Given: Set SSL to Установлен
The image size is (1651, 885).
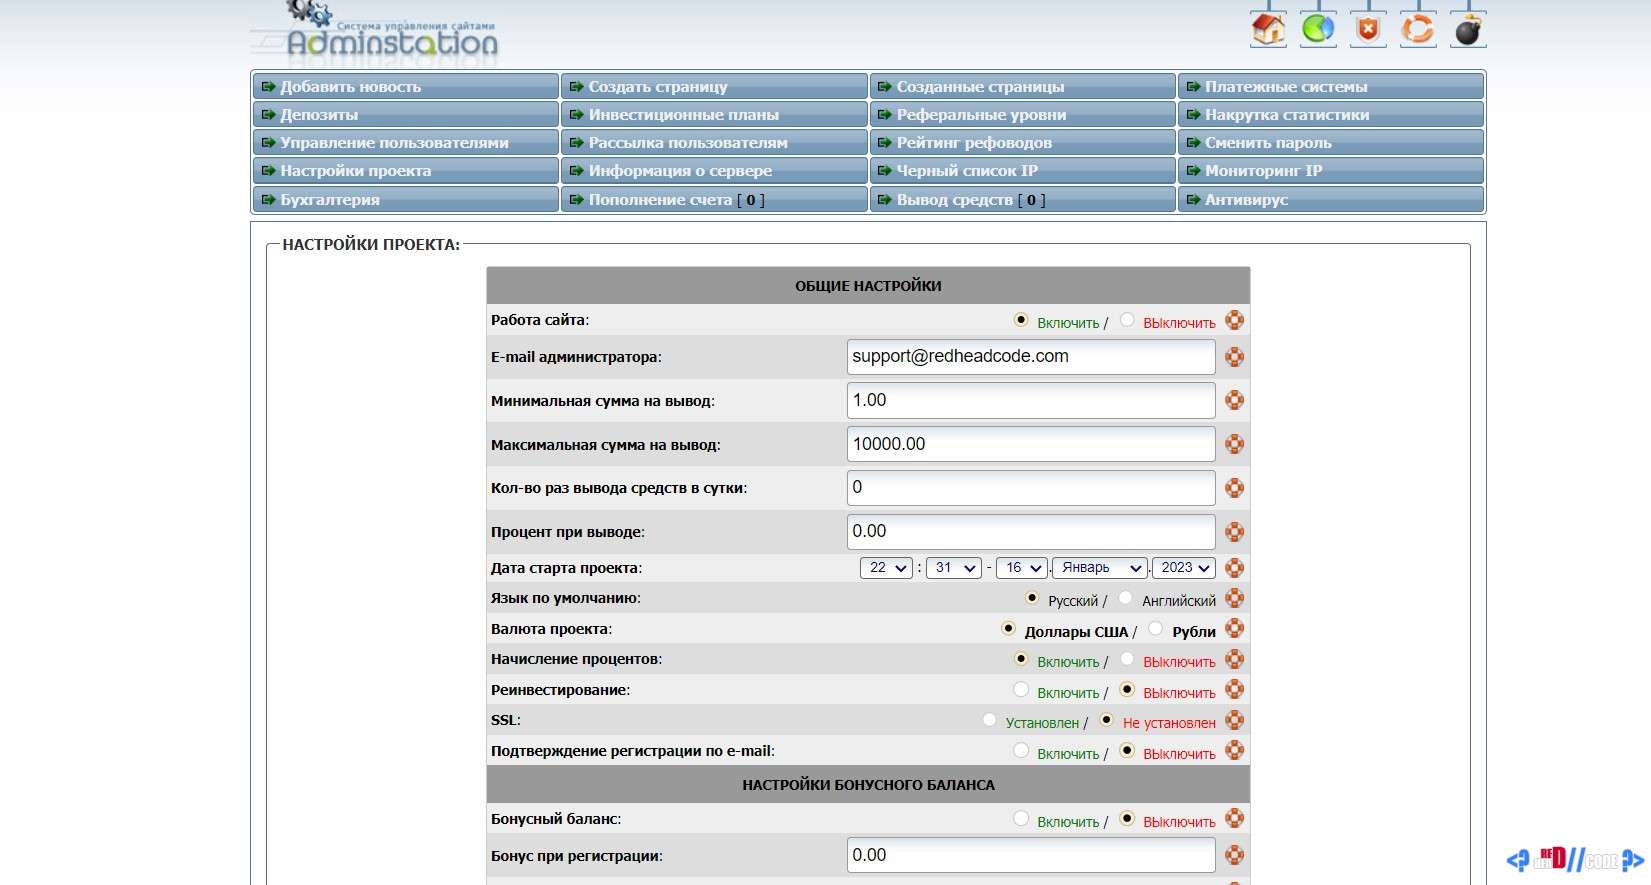Looking at the screenshot, I should tap(989, 720).
